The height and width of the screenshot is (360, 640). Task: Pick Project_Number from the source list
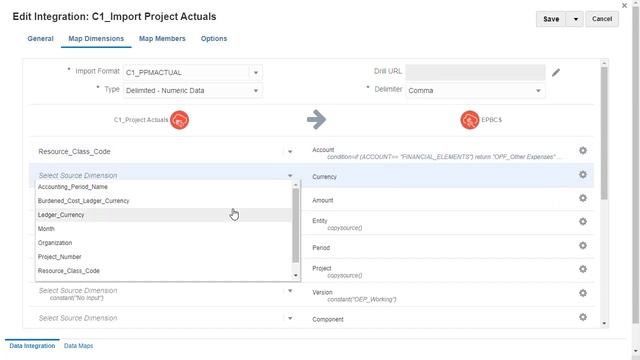[x=163, y=257]
